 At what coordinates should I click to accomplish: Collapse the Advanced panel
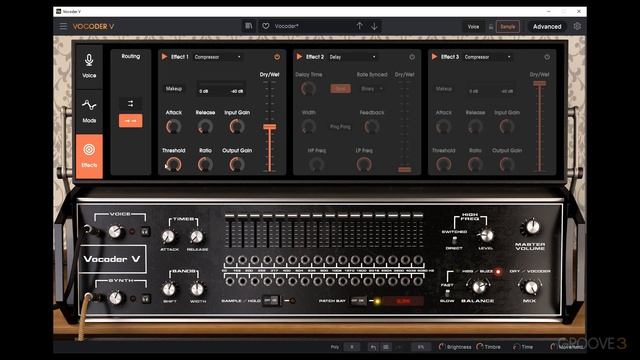pyautogui.click(x=547, y=27)
